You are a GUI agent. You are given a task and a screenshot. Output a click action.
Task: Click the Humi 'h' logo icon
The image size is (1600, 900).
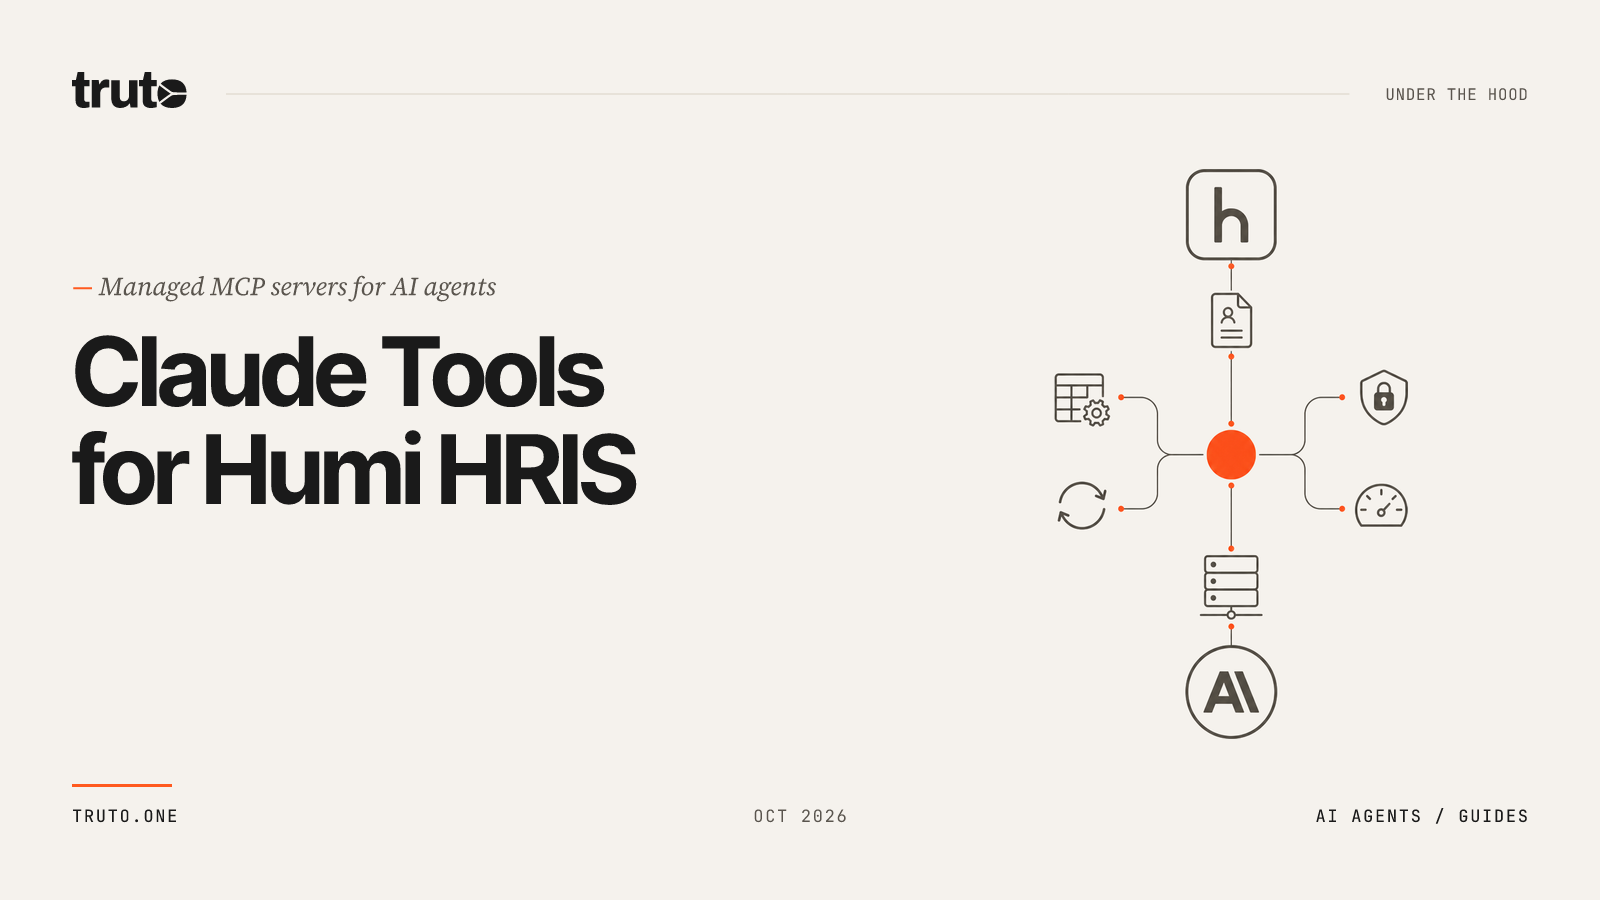[x=1231, y=215]
